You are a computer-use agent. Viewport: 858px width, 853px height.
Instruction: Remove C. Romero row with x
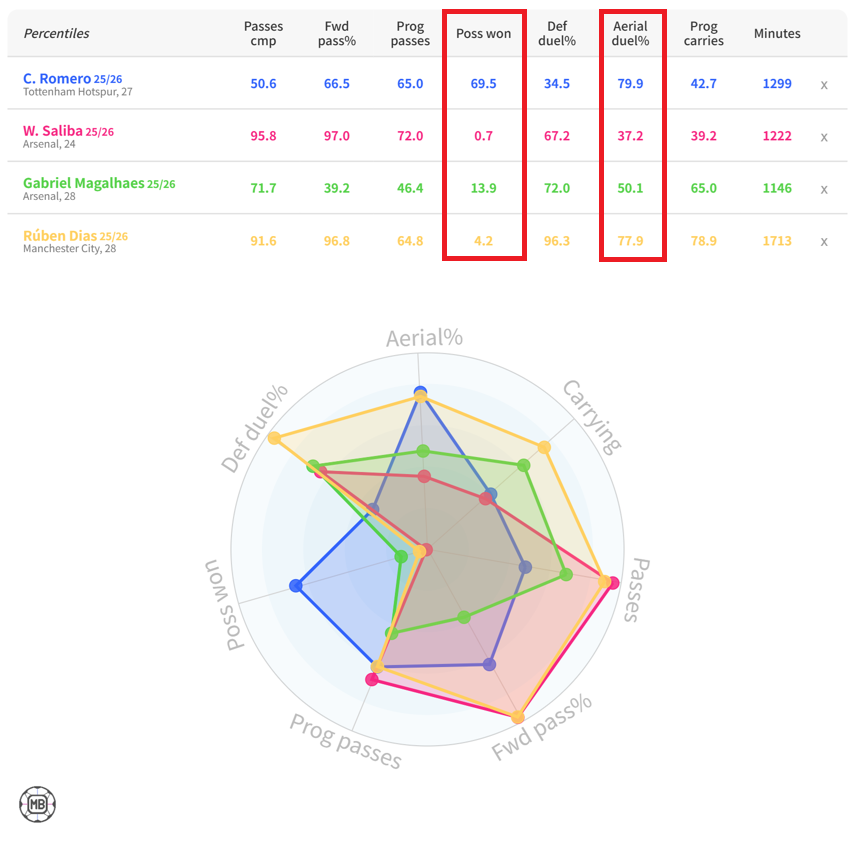coord(824,85)
